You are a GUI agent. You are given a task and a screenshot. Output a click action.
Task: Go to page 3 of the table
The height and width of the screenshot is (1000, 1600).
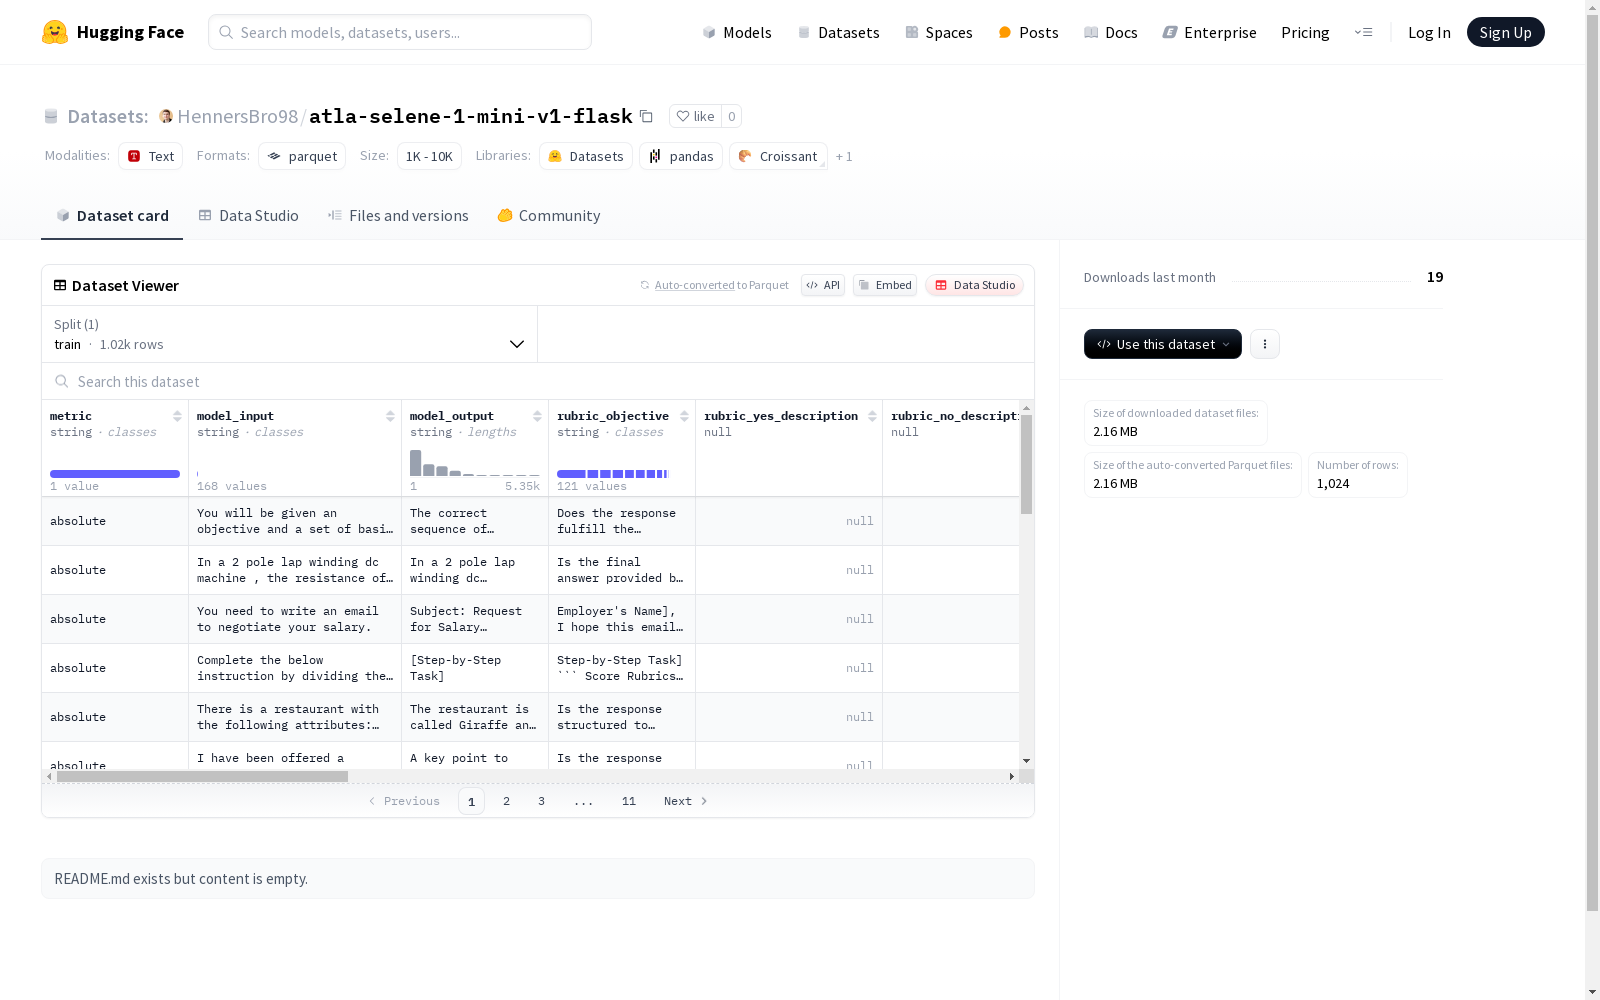tap(541, 801)
